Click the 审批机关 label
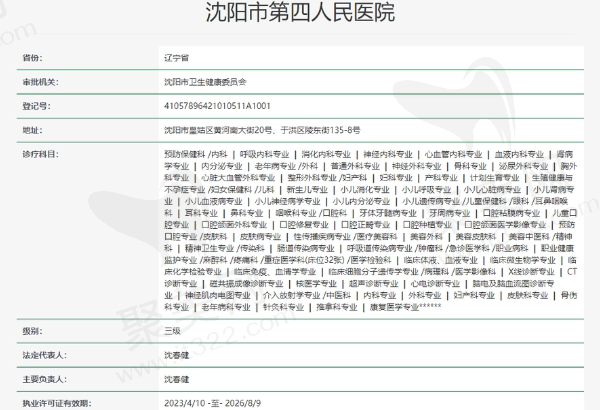 40,82
